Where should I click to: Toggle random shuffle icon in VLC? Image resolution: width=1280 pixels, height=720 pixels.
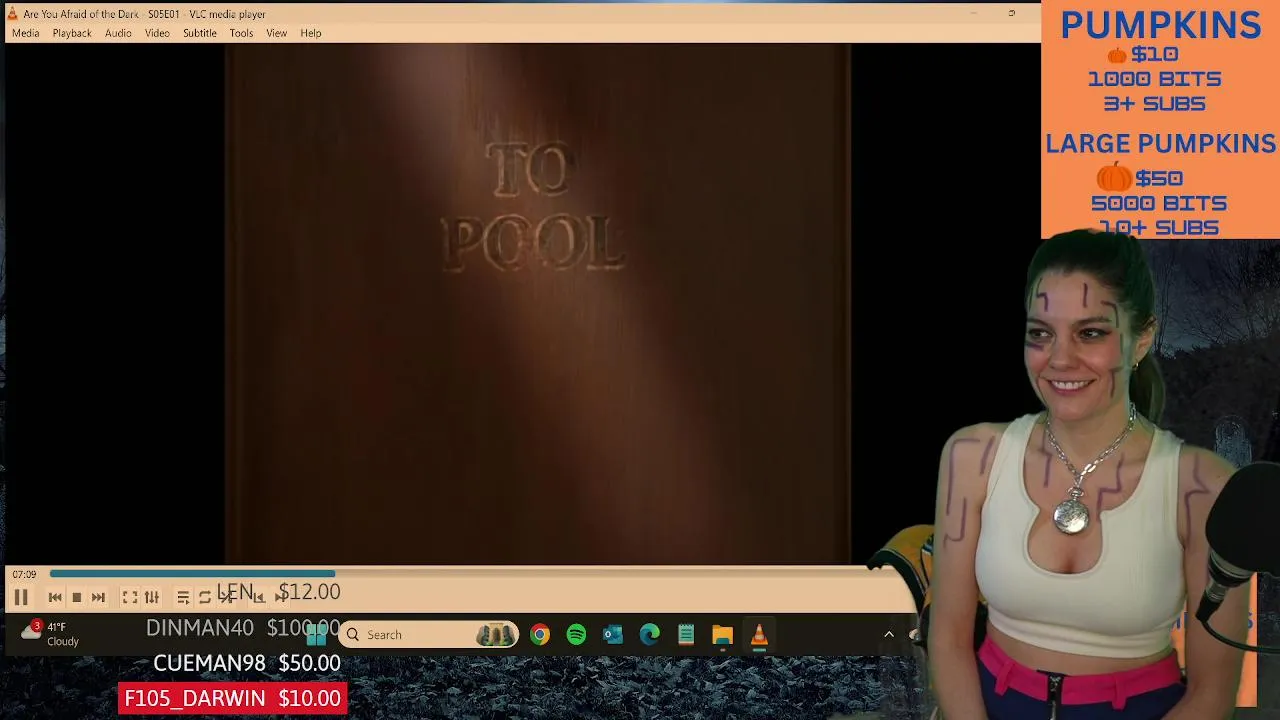[227, 597]
